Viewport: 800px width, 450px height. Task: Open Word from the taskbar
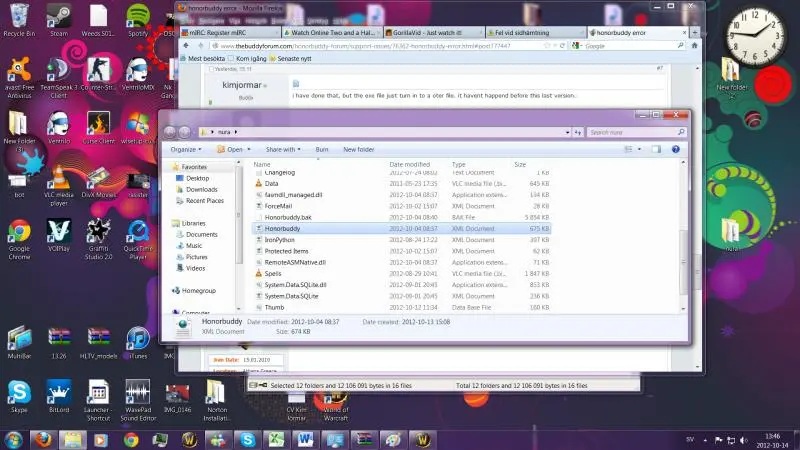click(x=305, y=440)
